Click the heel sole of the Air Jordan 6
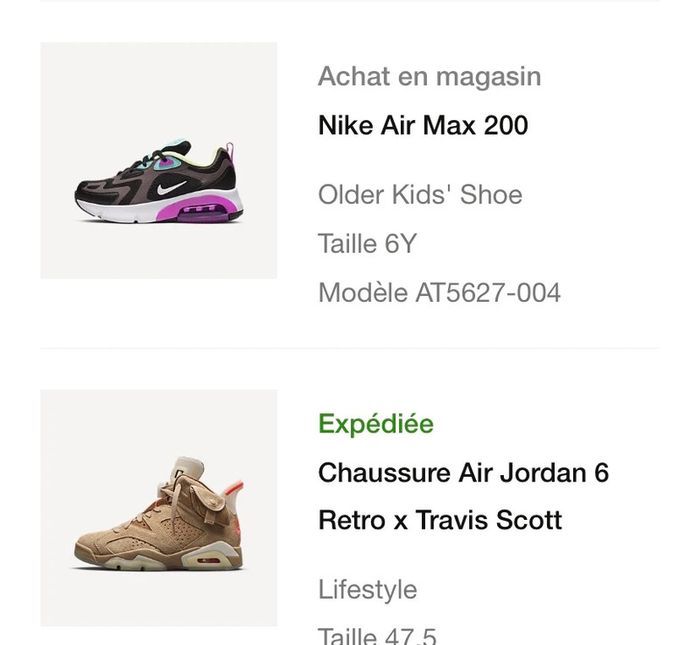The image size is (700, 645). coord(212,560)
